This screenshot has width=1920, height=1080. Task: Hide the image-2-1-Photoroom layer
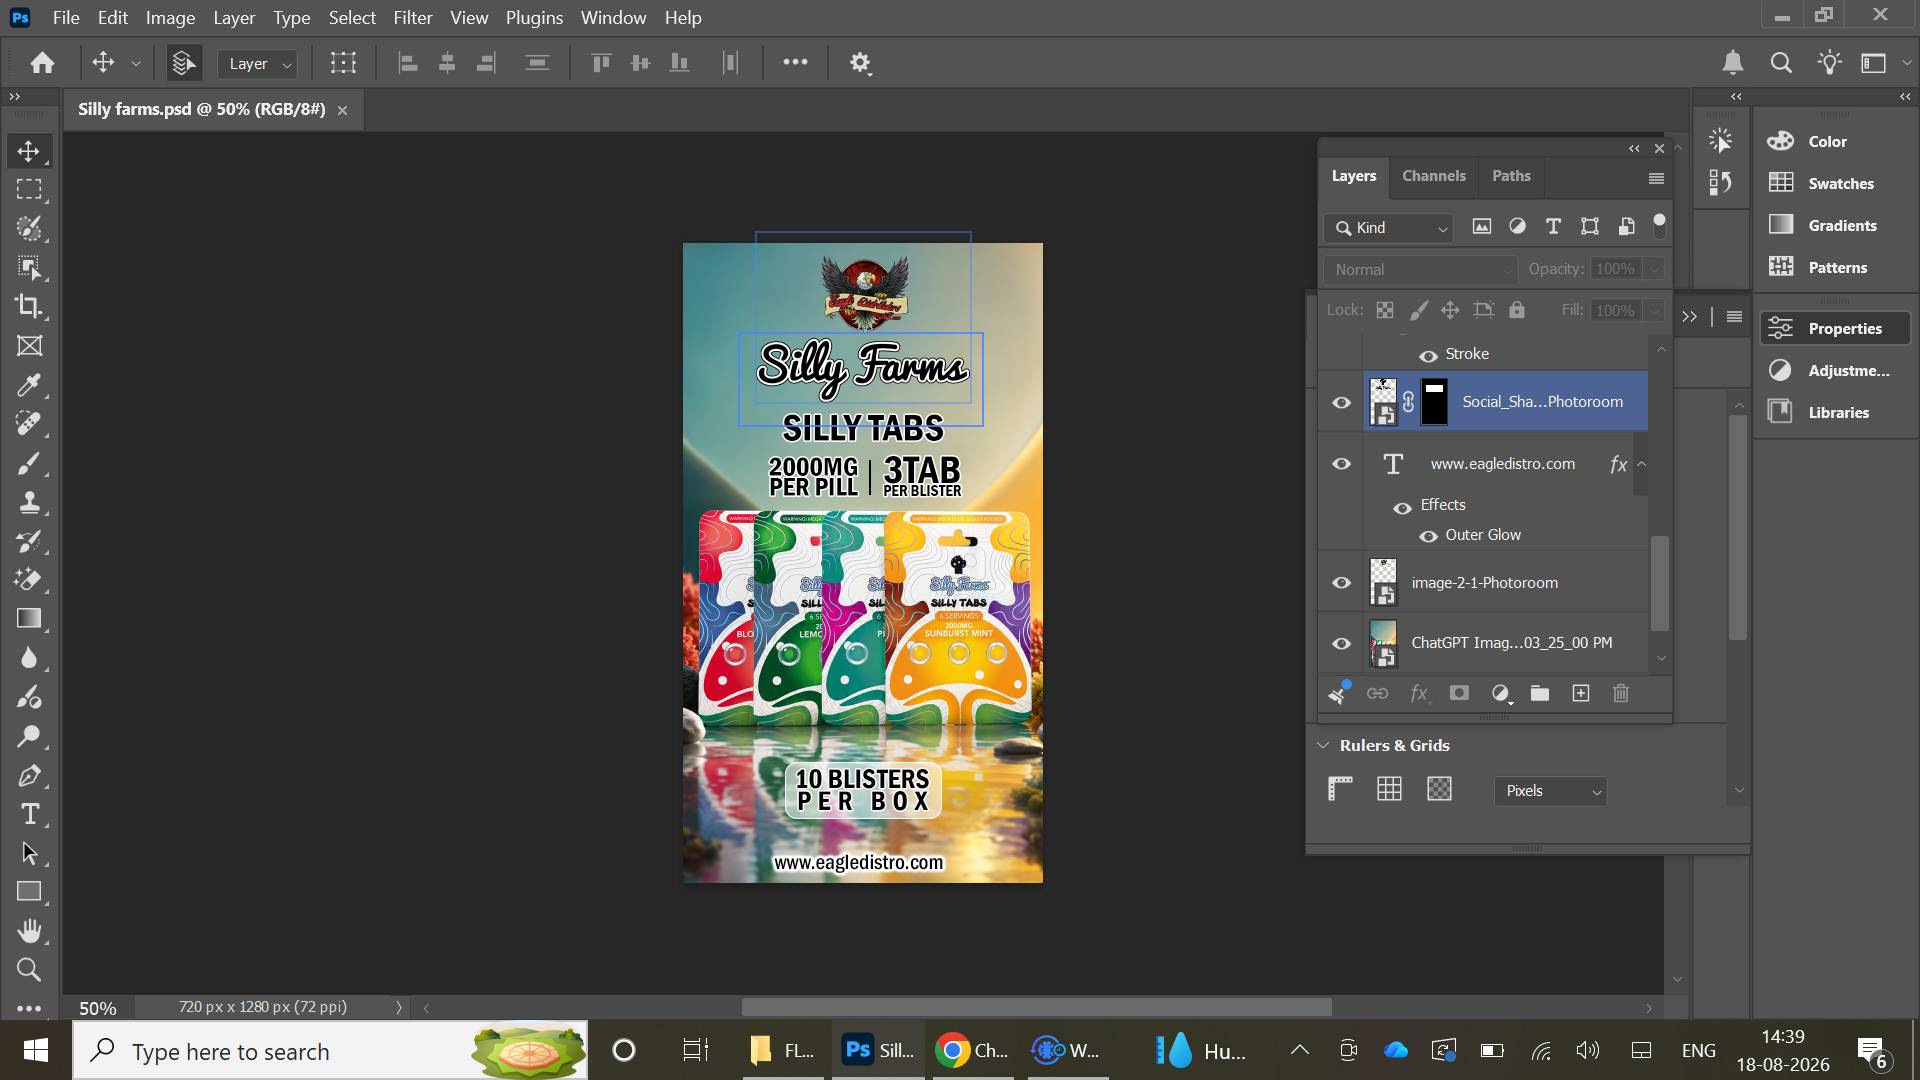point(1341,583)
